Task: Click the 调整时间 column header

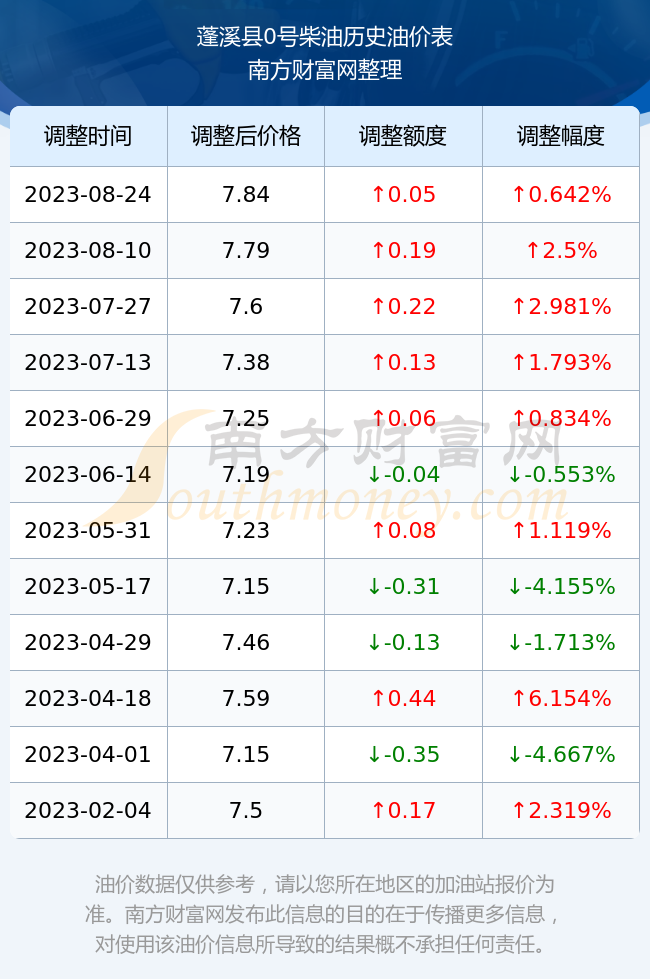Action: (88, 136)
